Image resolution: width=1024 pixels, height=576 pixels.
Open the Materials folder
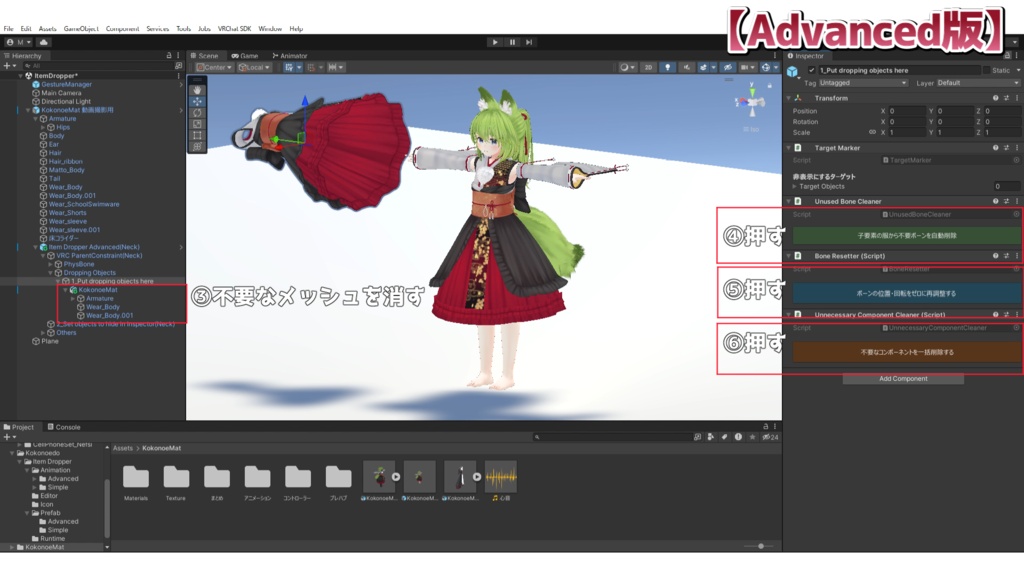(136, 482)
